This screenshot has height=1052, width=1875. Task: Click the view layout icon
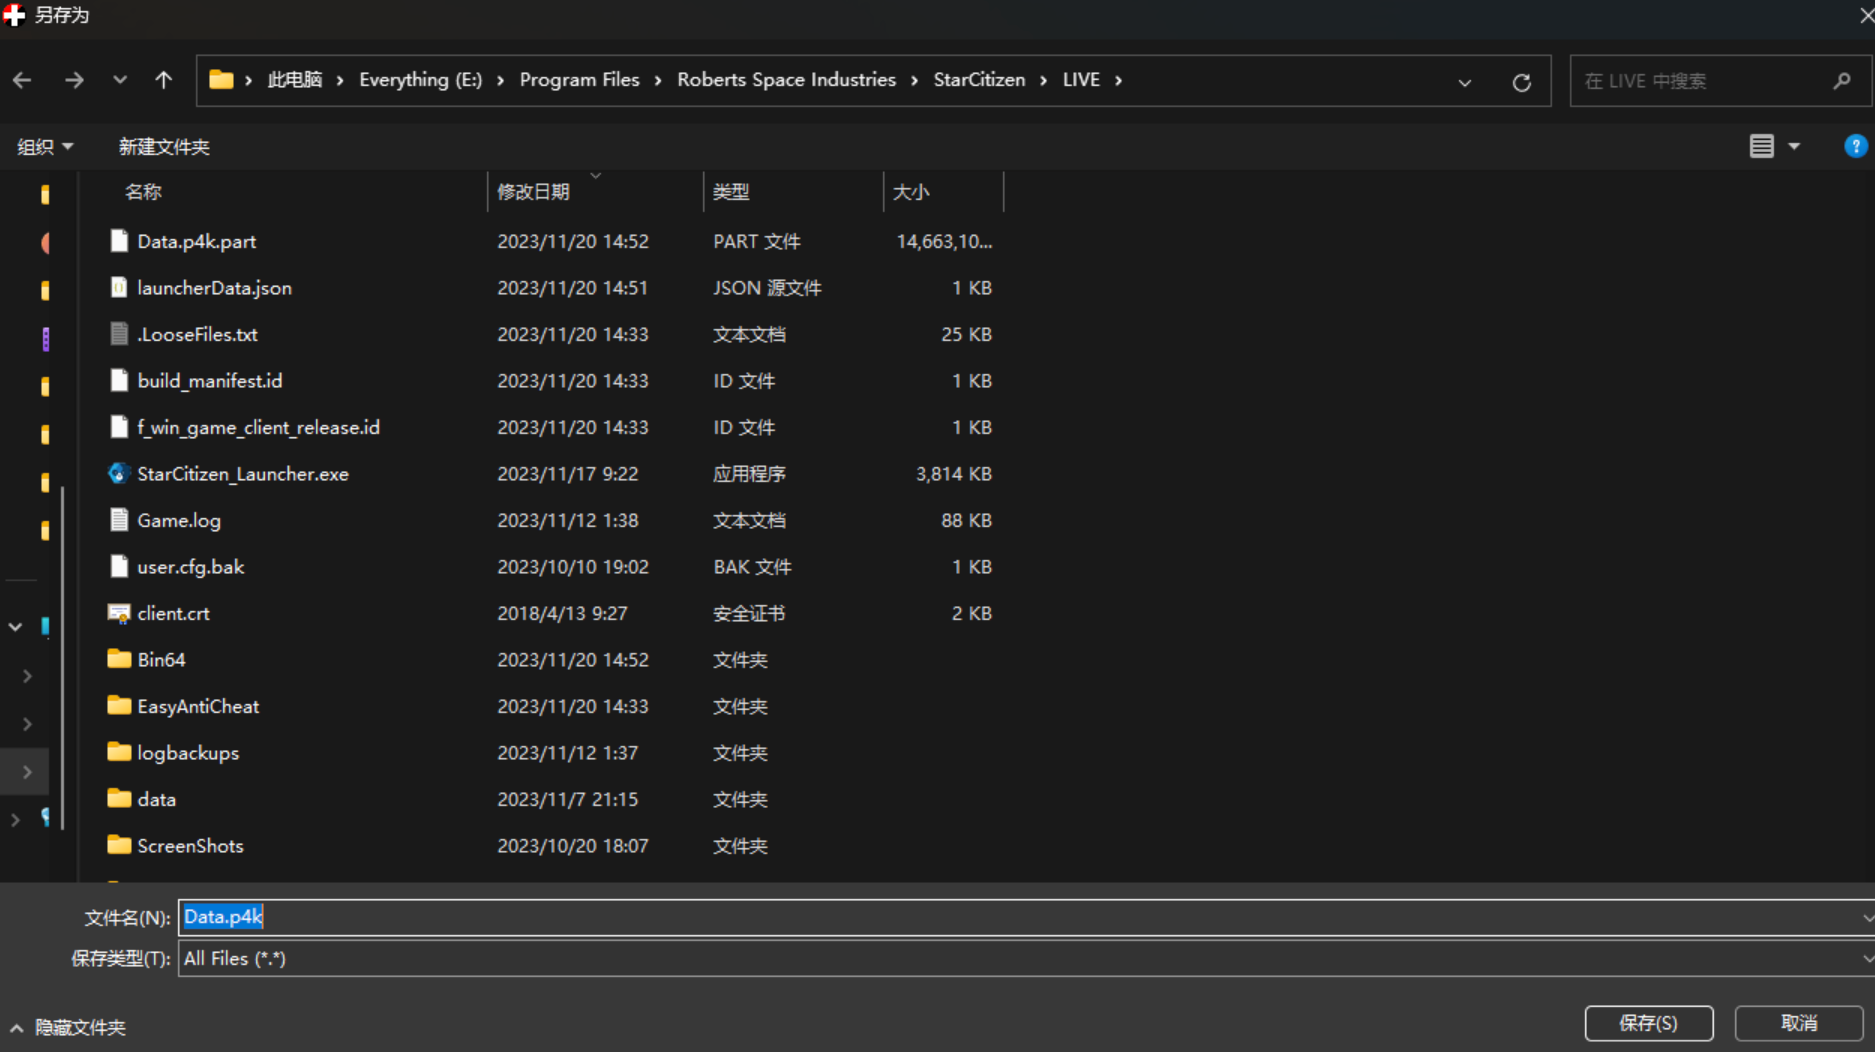pyautogui.click(x=1761, y=147)
